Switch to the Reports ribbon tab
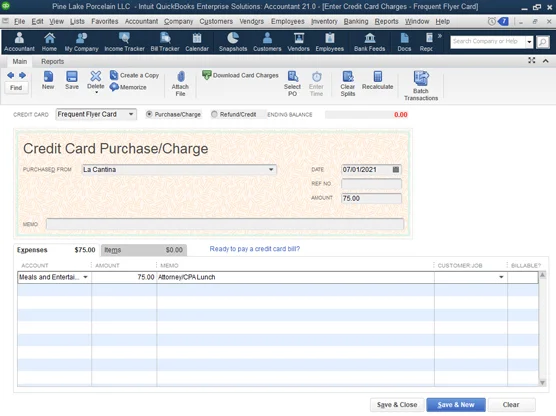This screenshot has height=416, width=556. [52, 61]
